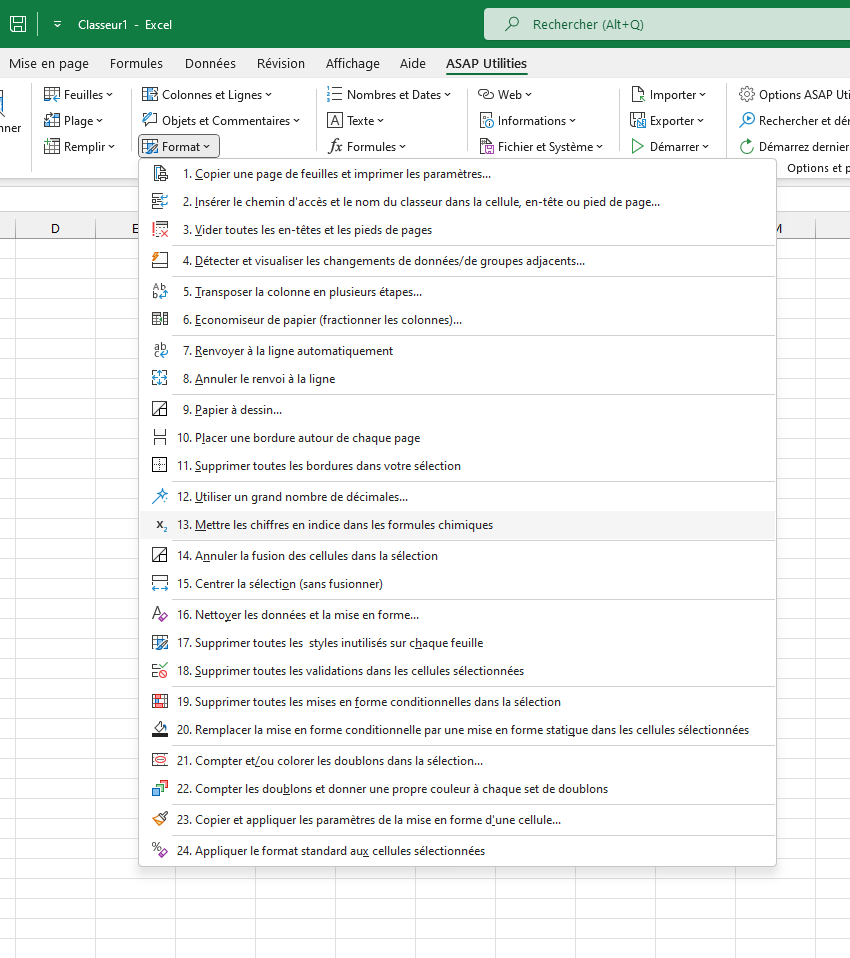Switch to the Révision tab
Viewport: 850px width, 958px height.
[x=280, y=64]
